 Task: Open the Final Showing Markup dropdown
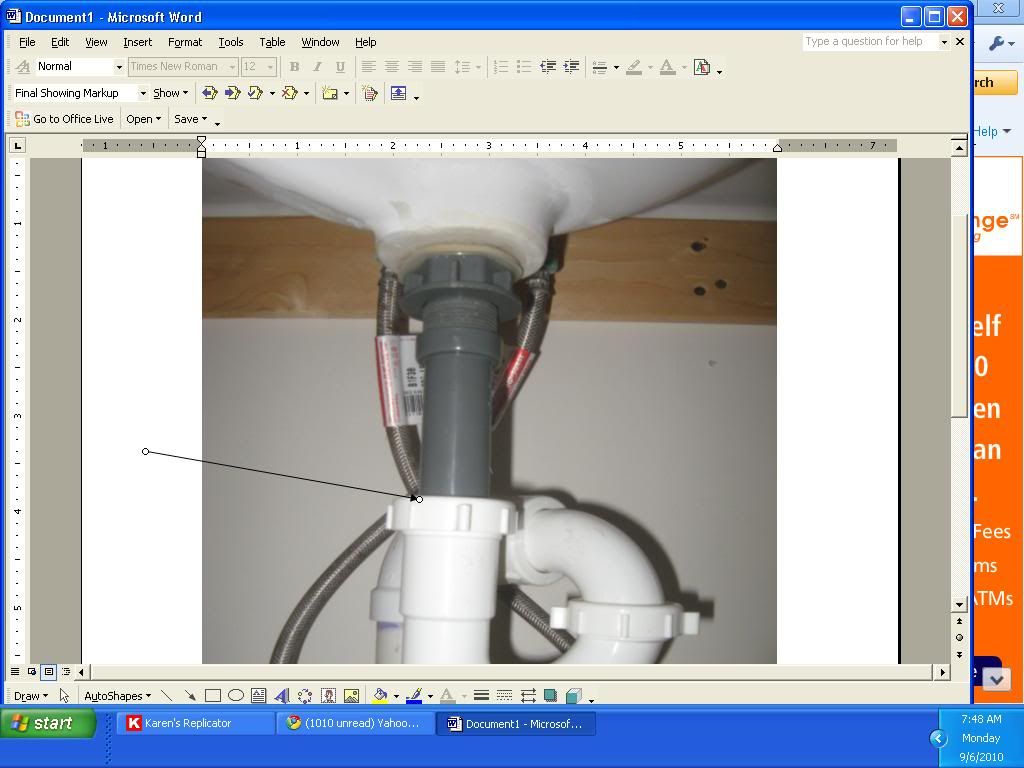pyautogui.click(x=143, y=92)
